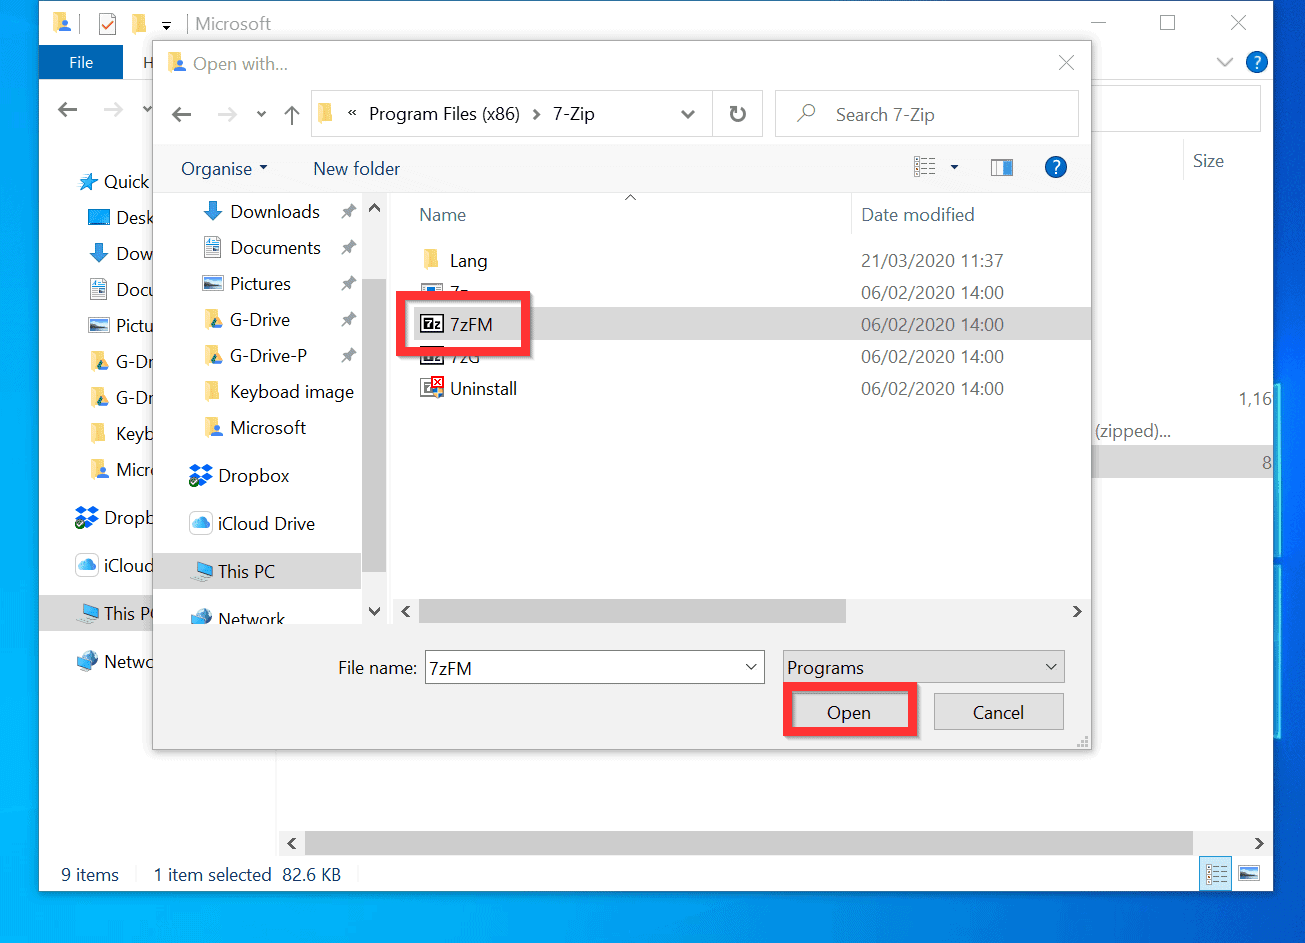1305x943 pixels.
Task: Open recent locations dropdown in dialog
Action: (x=262, y=115)
